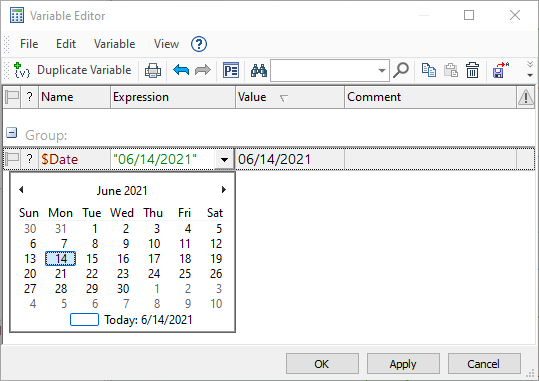
Task: Sort by the Expression column header
Action: [x=173, y=97]
